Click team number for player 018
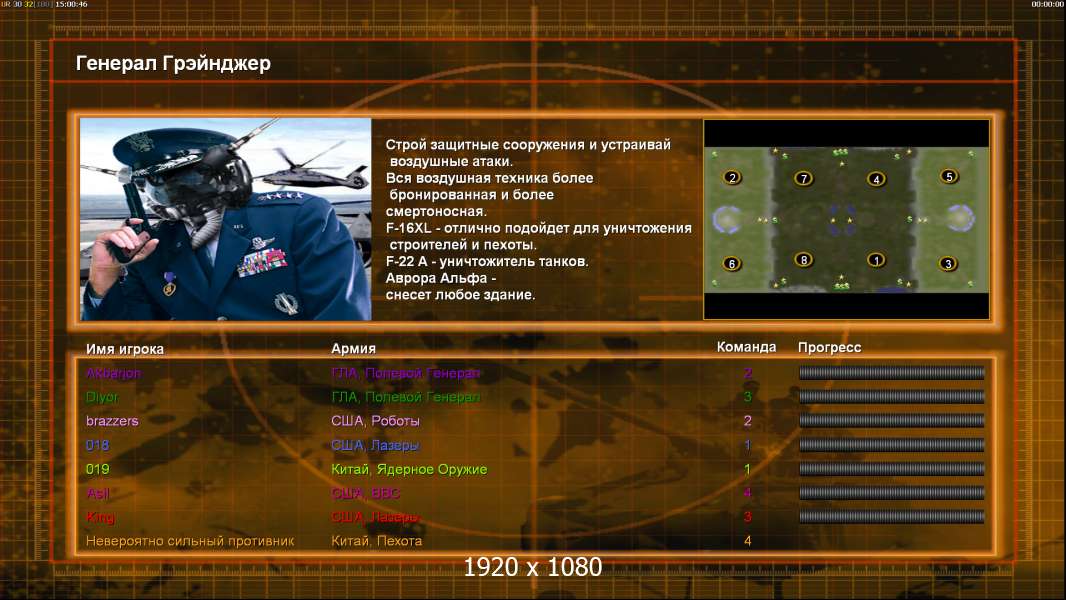Screen dimensions: 1066x600 pyautogui.click(x=748, y=445)
